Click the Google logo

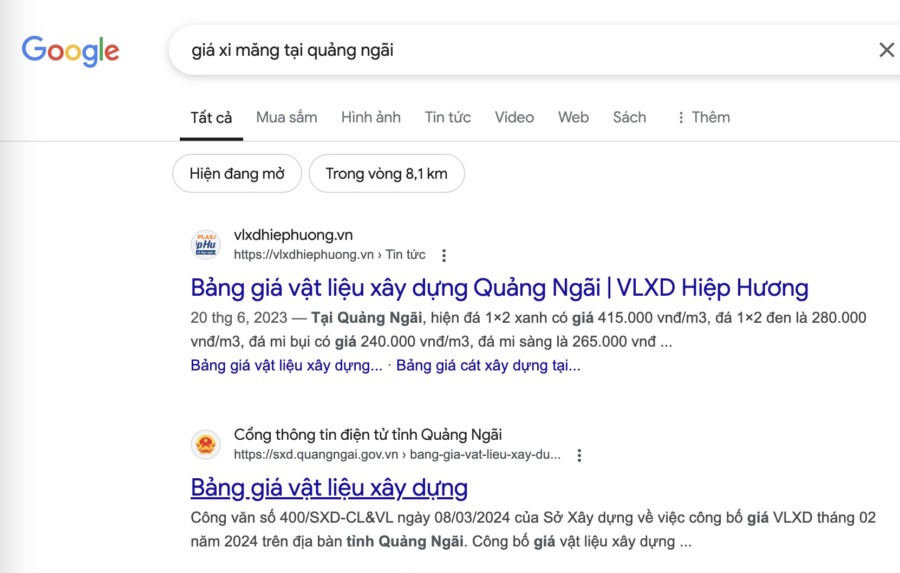70,51
